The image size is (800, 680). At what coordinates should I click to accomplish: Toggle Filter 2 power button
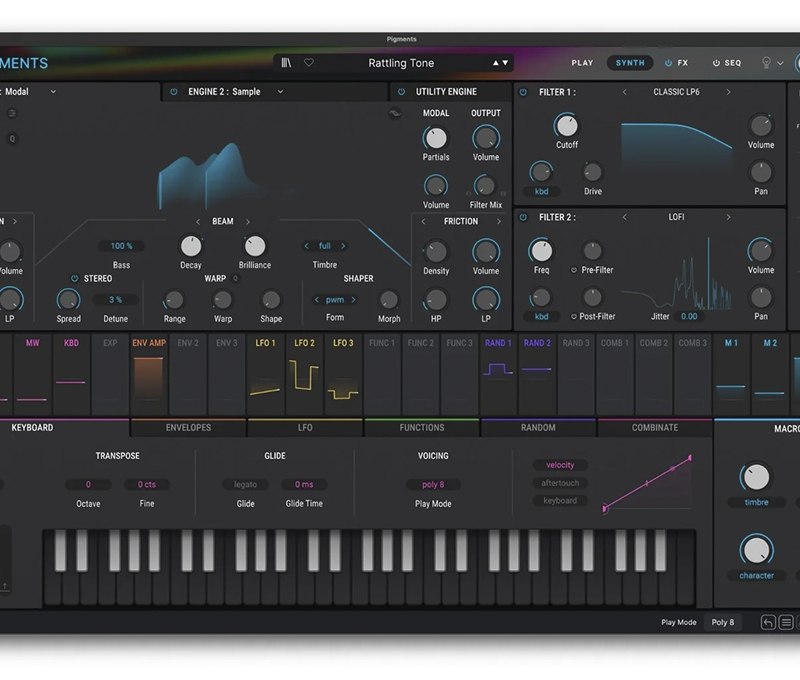click(x=523, y=217)
